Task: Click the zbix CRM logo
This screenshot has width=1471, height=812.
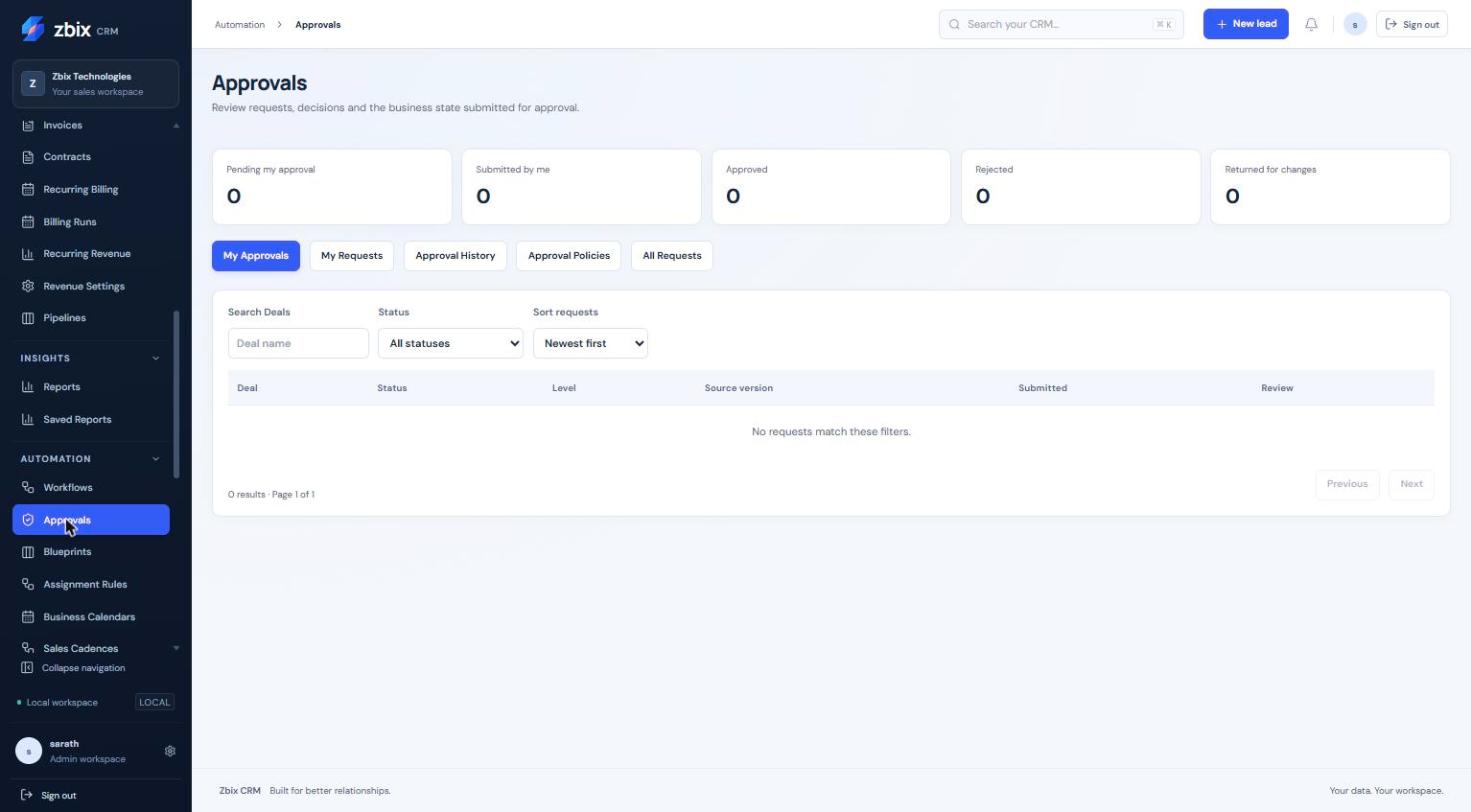Action: coord(69,29)
